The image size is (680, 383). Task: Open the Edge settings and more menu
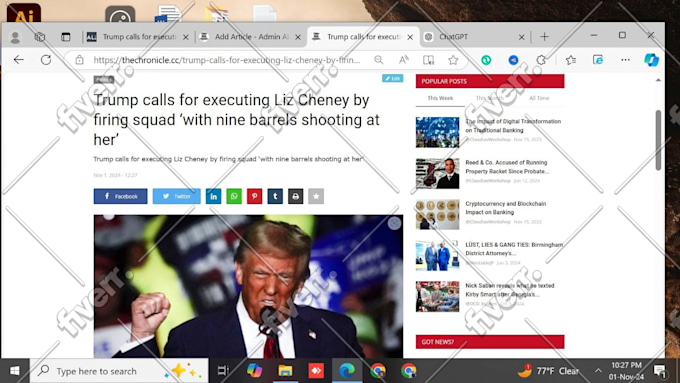625,60
